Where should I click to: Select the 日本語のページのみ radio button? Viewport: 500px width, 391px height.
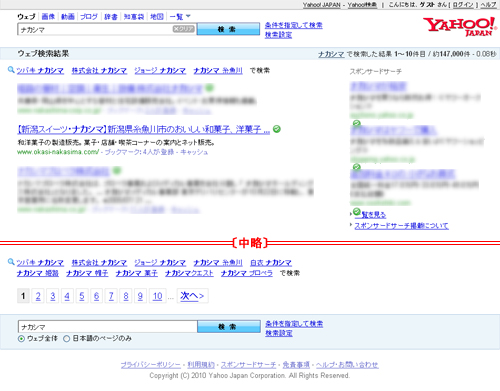(66, 339)
